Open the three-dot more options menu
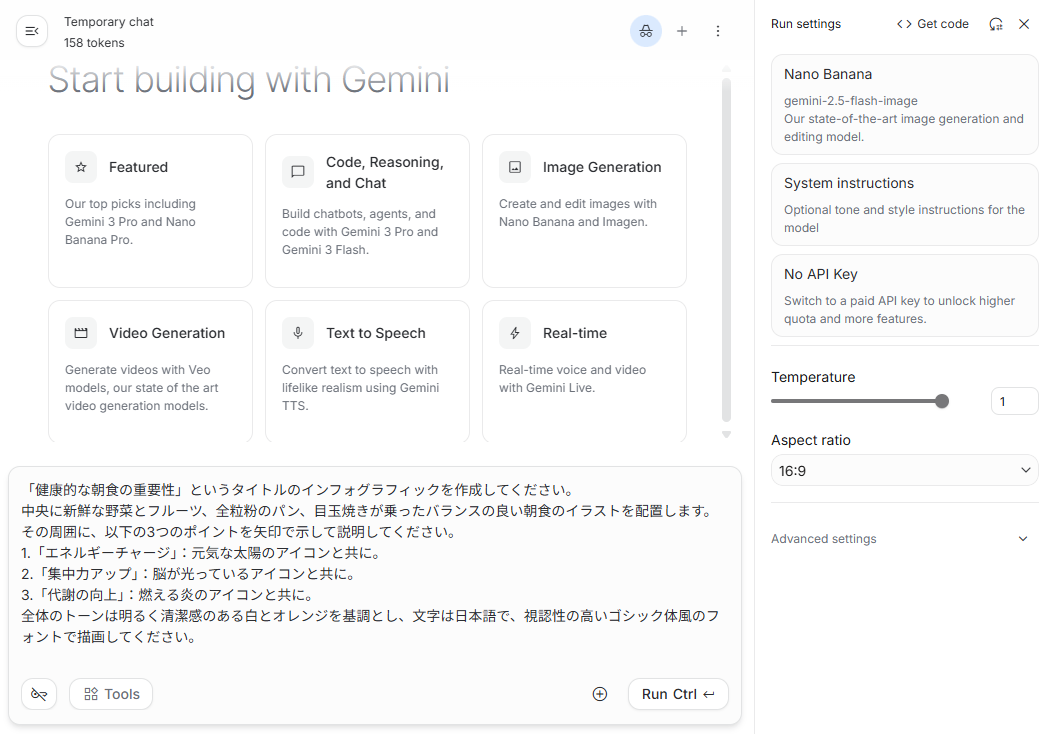 (718, 31)
